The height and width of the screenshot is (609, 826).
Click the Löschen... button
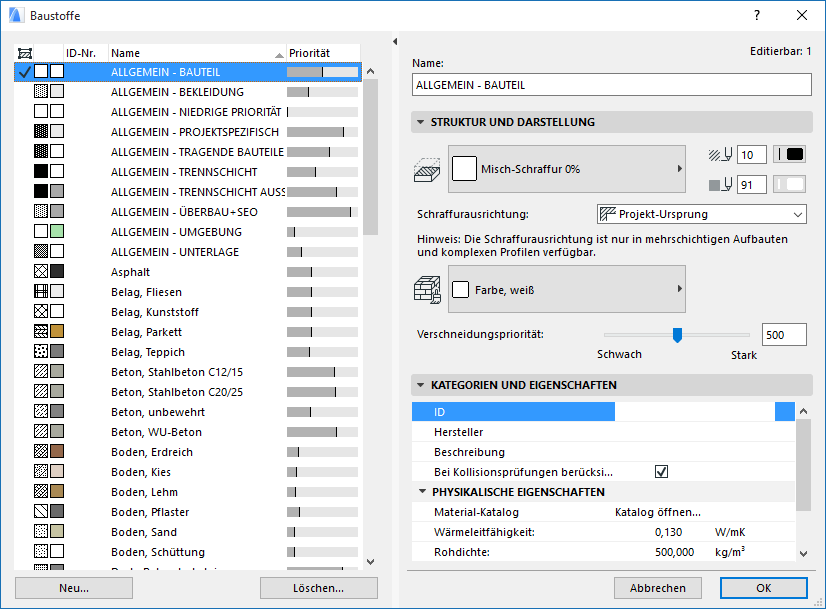[319, 588]
